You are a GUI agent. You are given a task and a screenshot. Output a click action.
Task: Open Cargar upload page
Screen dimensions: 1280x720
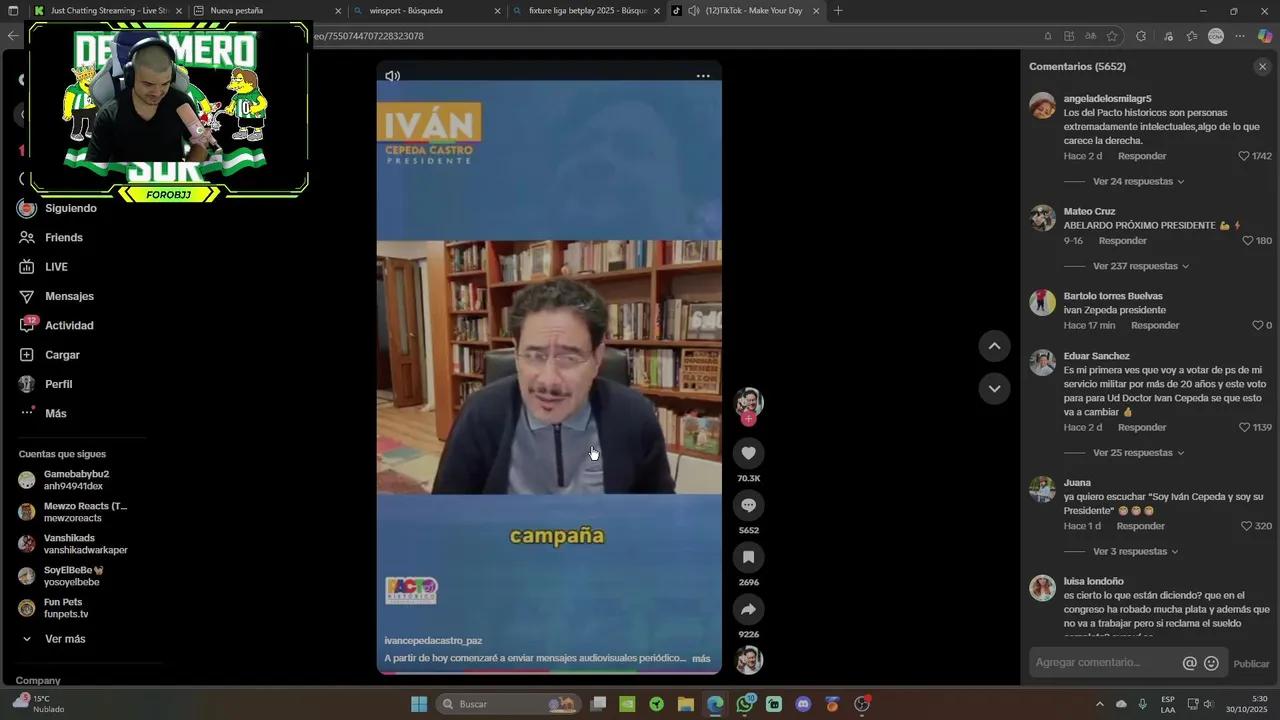pyautogui.click(x=62, y=355)
